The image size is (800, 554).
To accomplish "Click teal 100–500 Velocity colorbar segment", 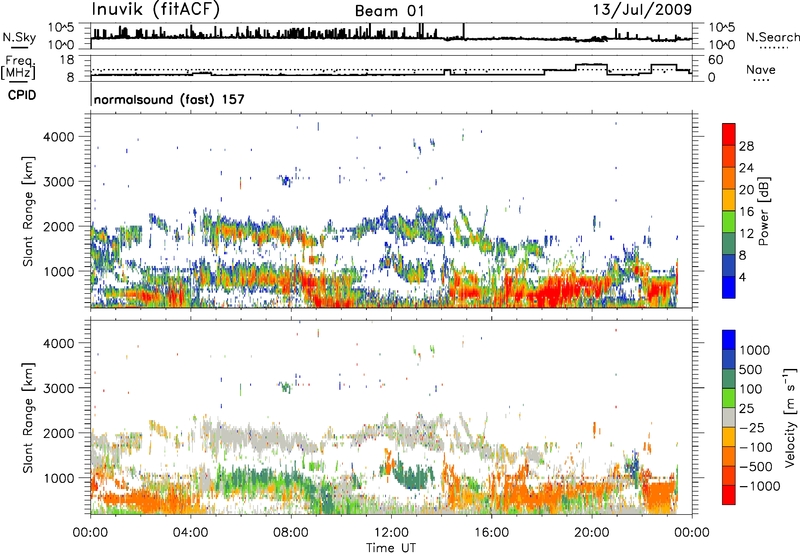I will point(729,379).
